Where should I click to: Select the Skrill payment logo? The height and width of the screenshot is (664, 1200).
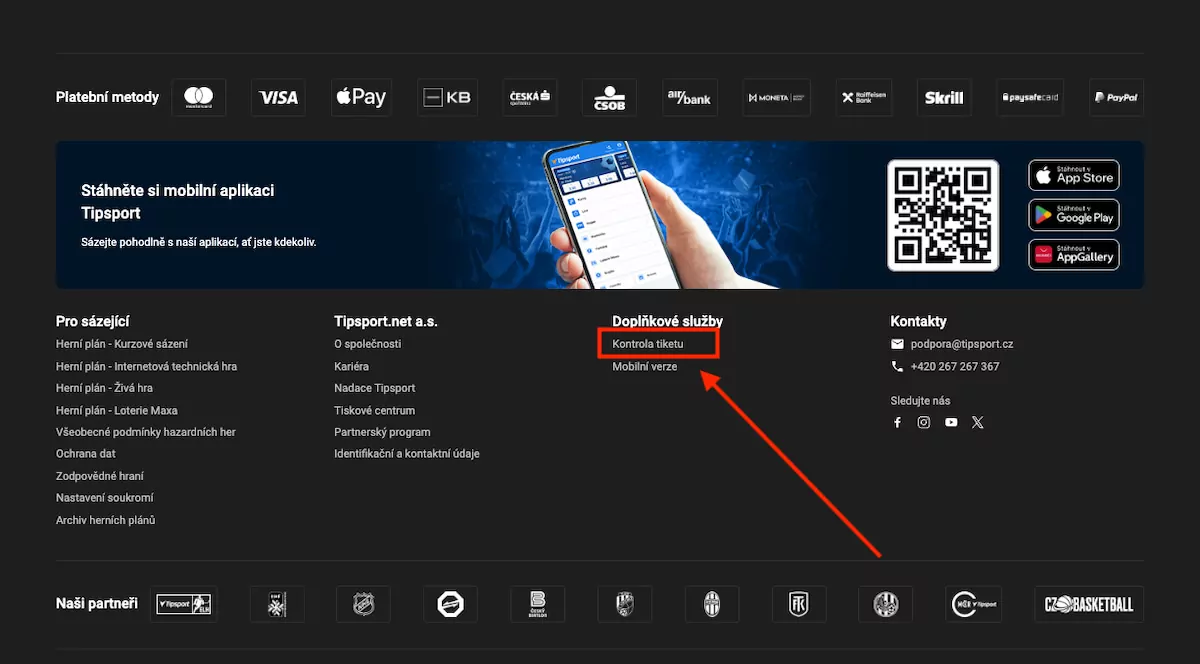coord(944,97)
